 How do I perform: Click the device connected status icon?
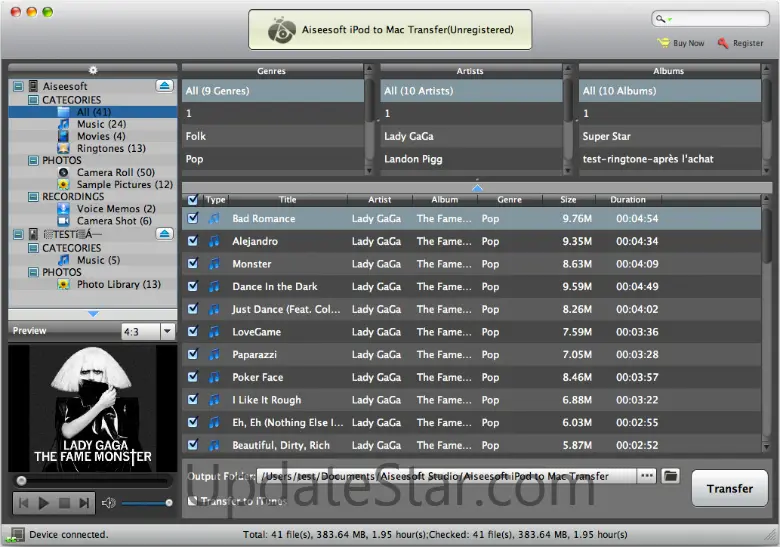click(x=16, y=535)
